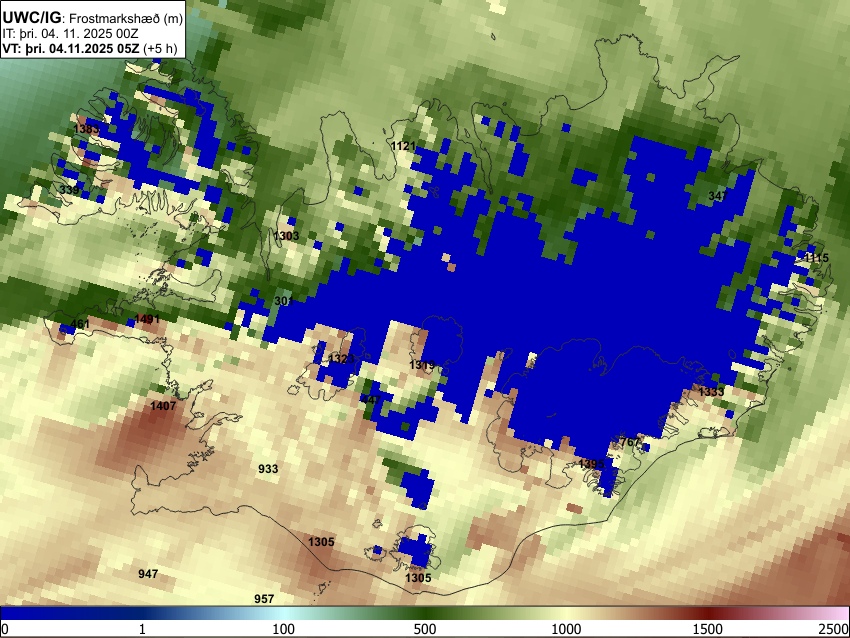Click the 1500 tick on the color scale
The image size is (850, 638).
pyautogui.click(x=708, y=629)
